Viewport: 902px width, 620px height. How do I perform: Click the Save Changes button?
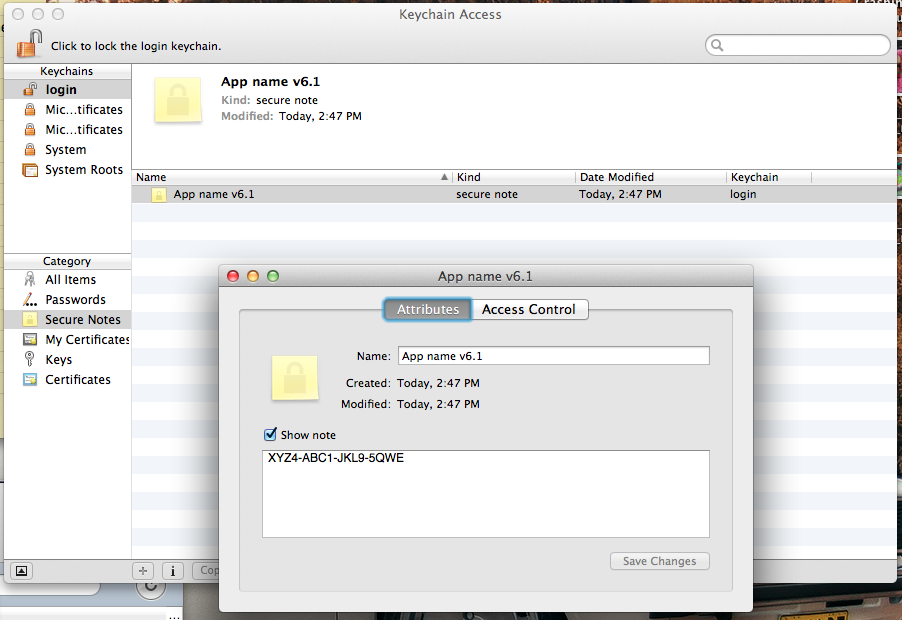tap(660, 561)
